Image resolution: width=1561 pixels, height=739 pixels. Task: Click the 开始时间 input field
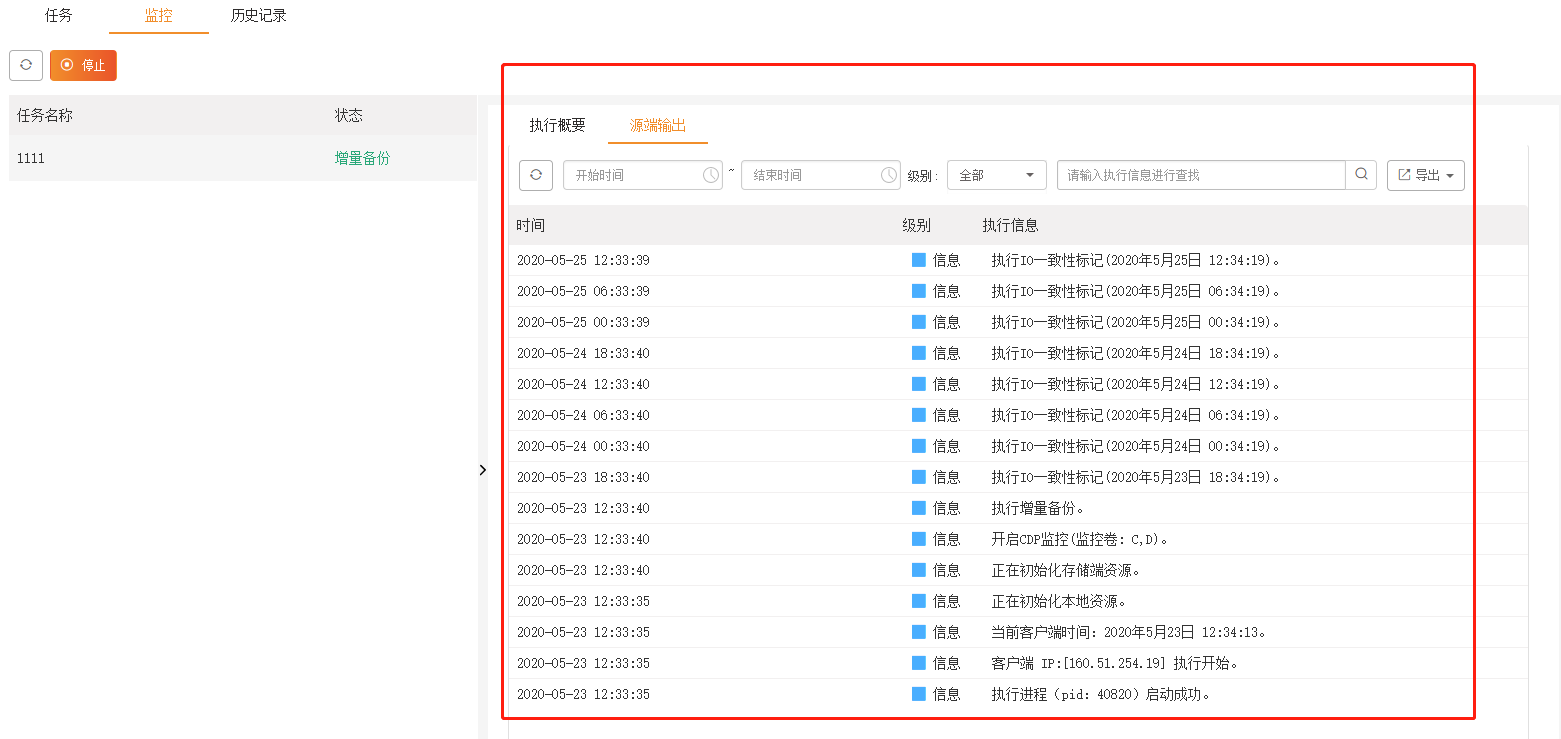point(642,175)
